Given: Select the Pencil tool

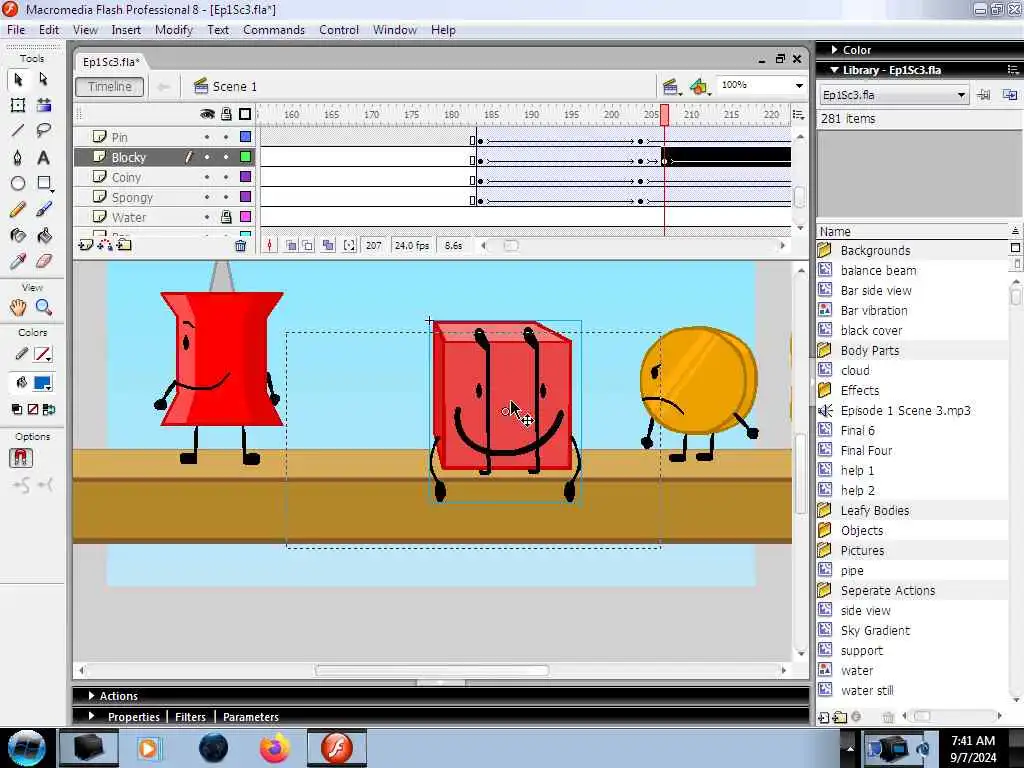Looking at the screenshot, I should 18,210.
